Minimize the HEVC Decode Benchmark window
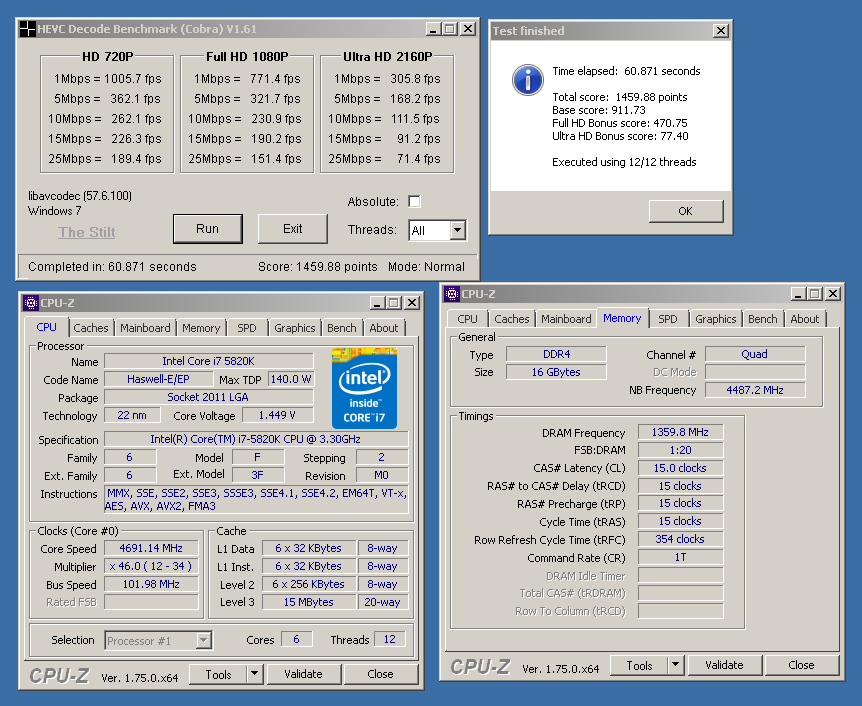 [433, 29]
